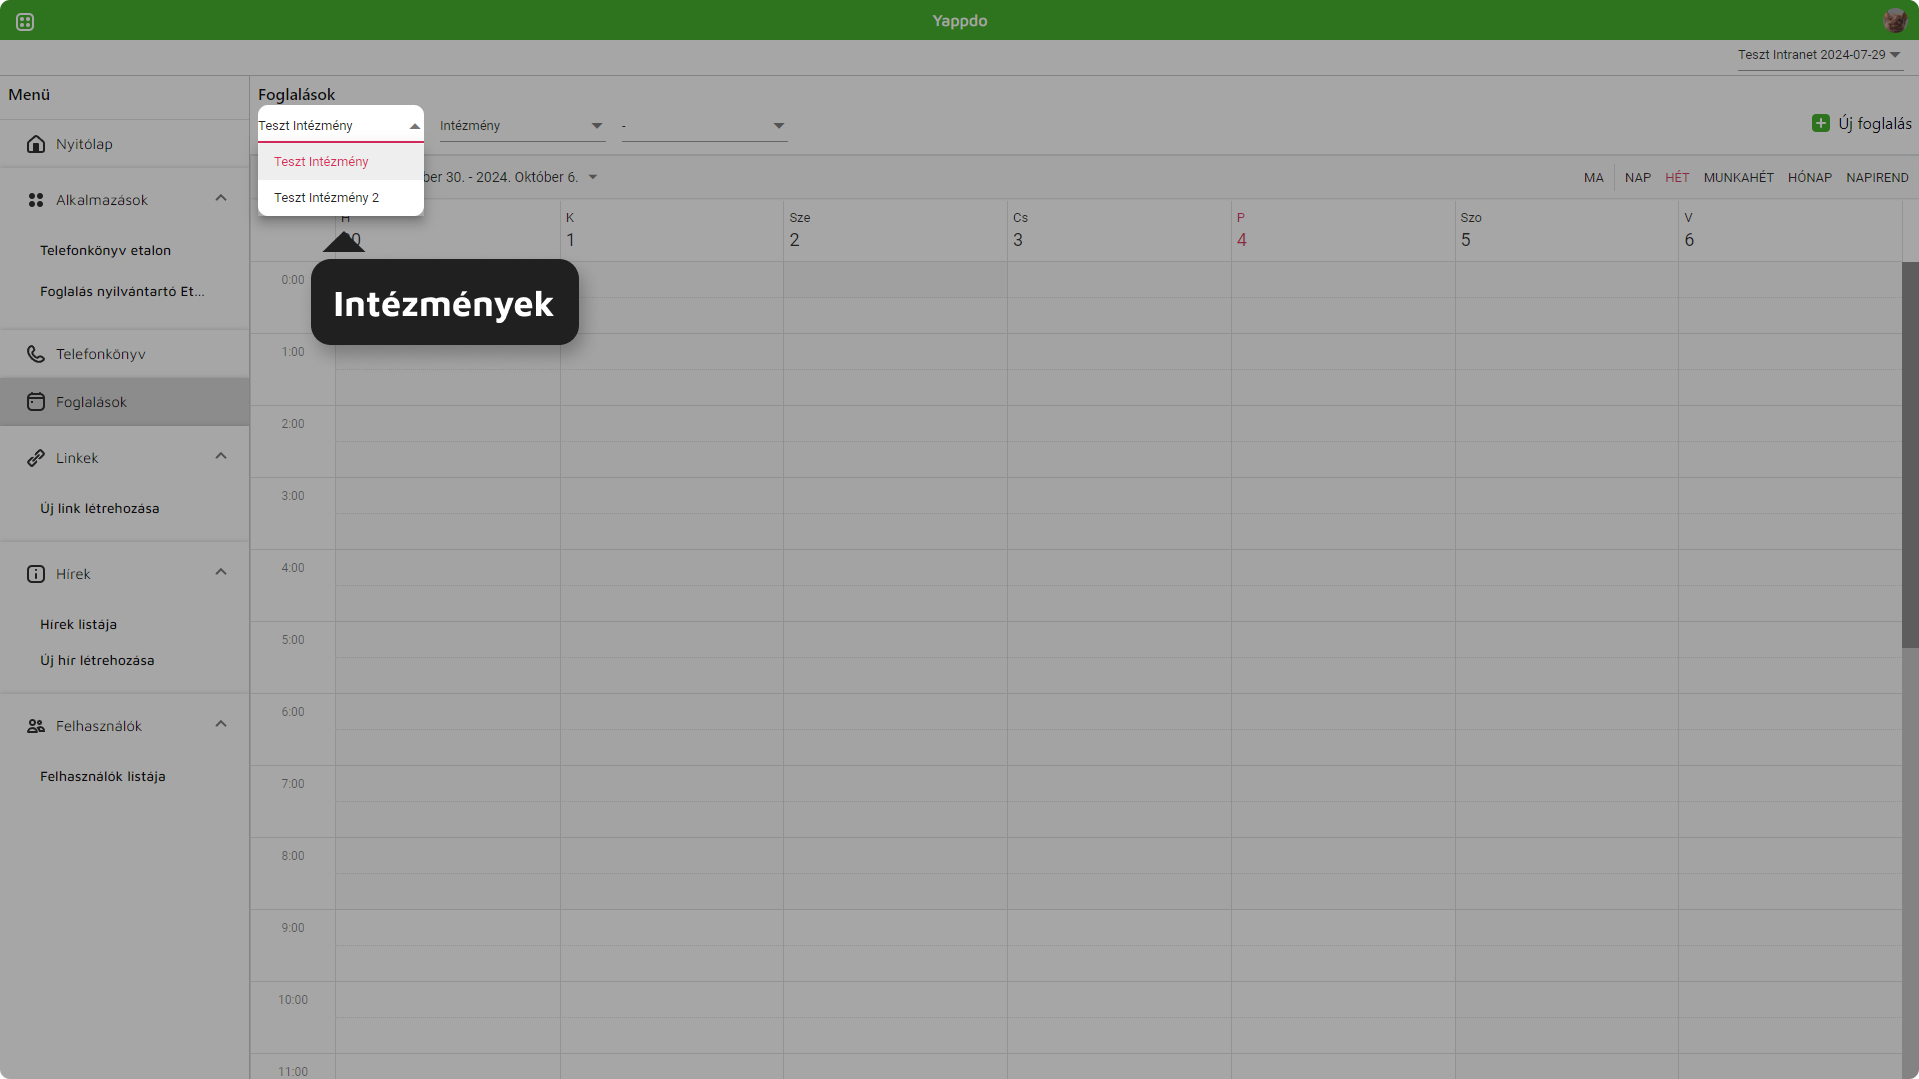This screenshot has height=1079, width=1919.
Task: Click the calendar vertical scrollbar
Action: tap(1910, 455)
